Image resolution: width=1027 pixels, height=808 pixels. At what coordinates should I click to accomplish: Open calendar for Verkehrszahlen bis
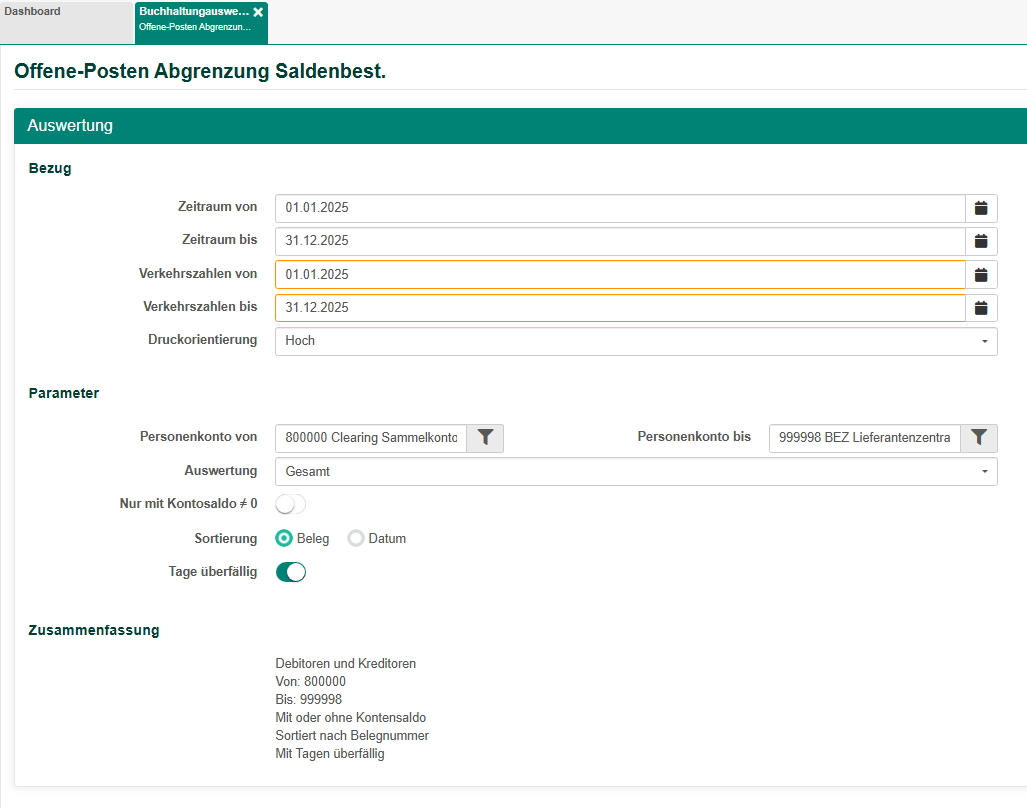tap(981, 308)
